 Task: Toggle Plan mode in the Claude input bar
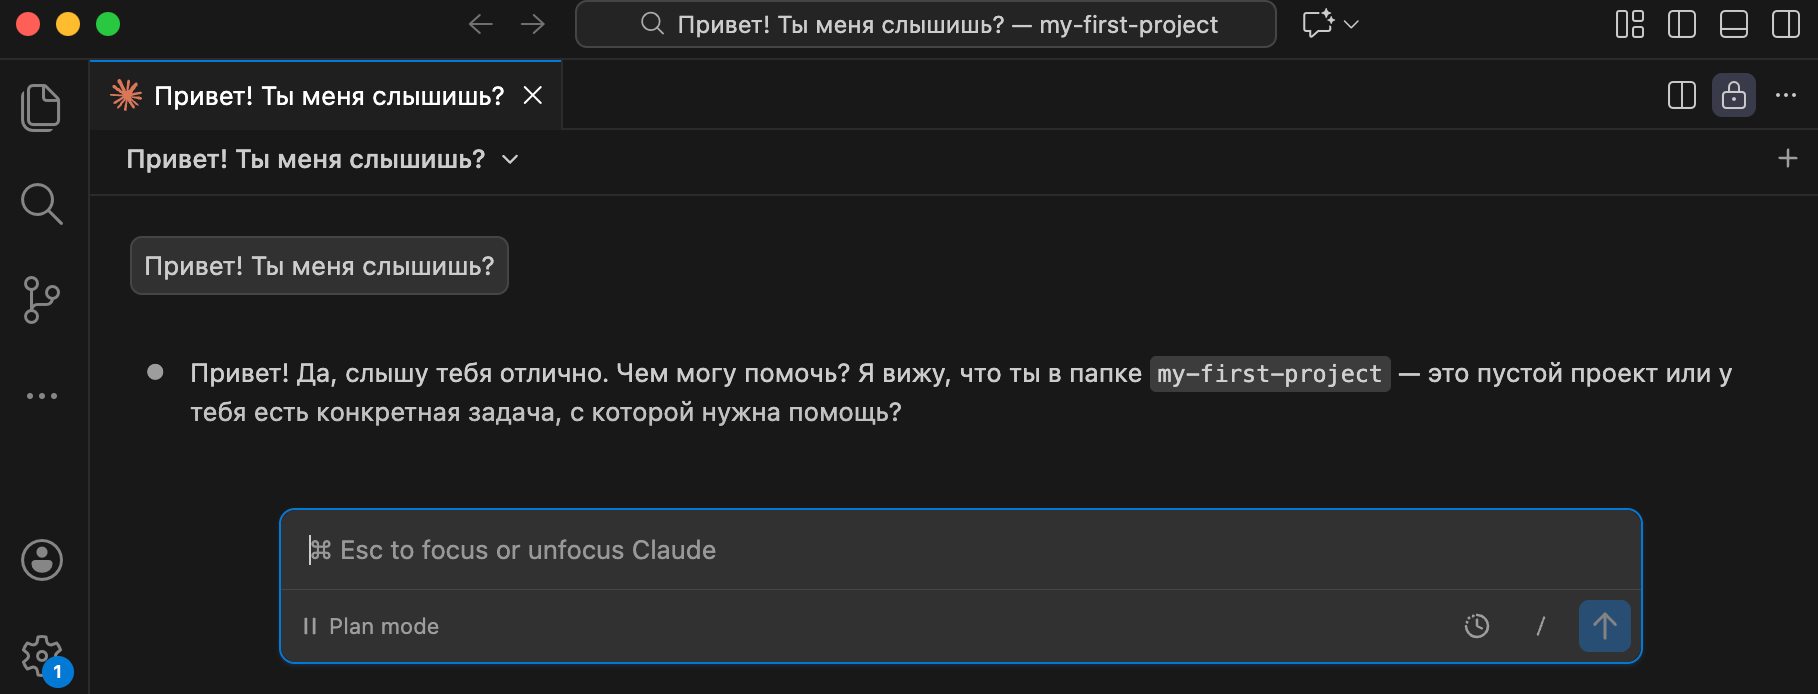point(370,626)
